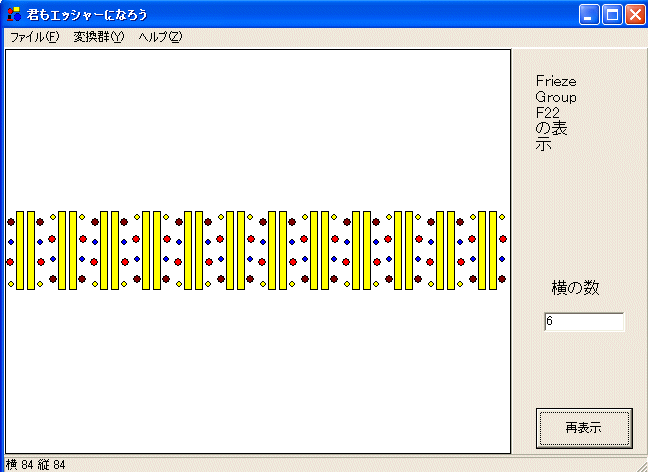Focus the 横の数 input field
This screenshot has width=648, height=472.
(584, 322)
